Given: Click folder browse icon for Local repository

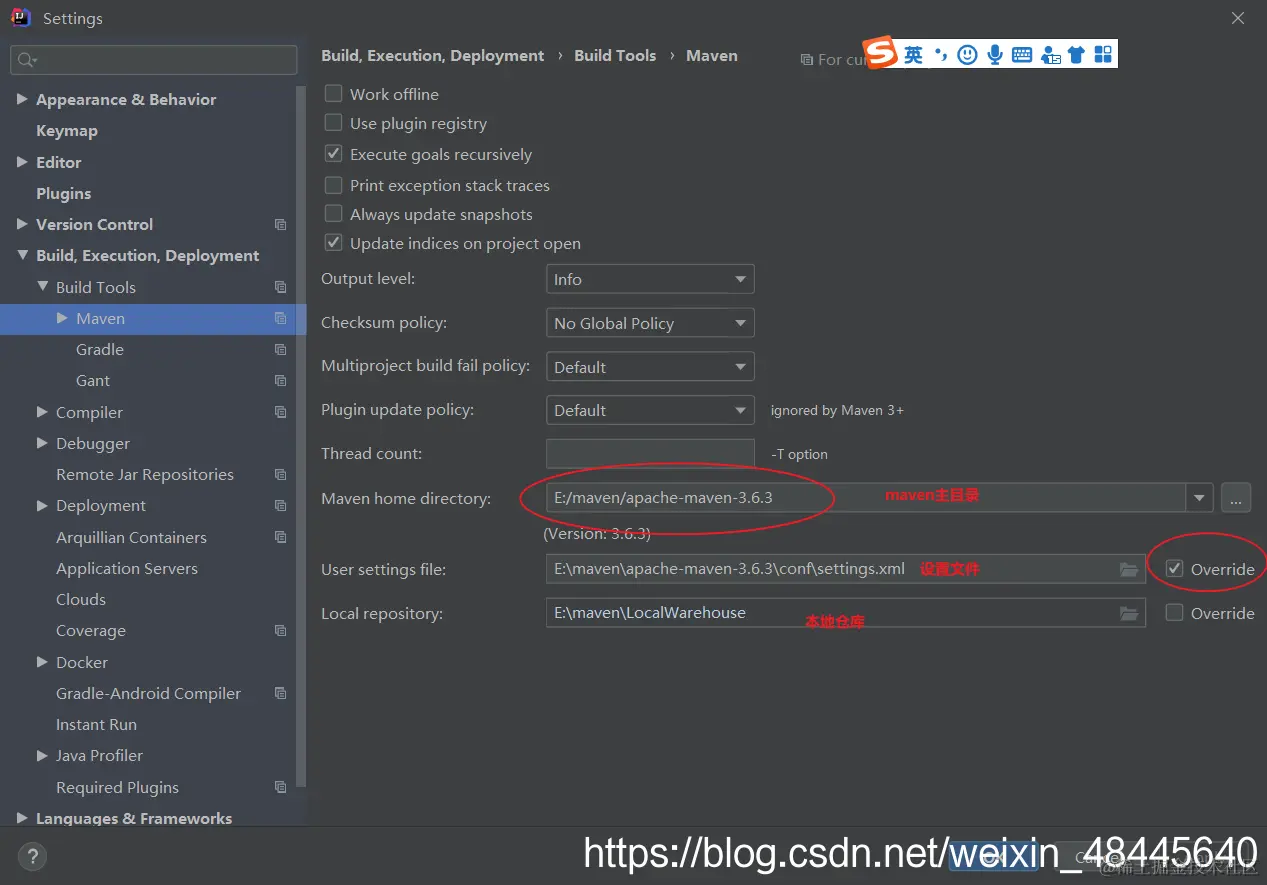Looking at the screenshot, I should pyautogui.click(x=1129, y=613).
